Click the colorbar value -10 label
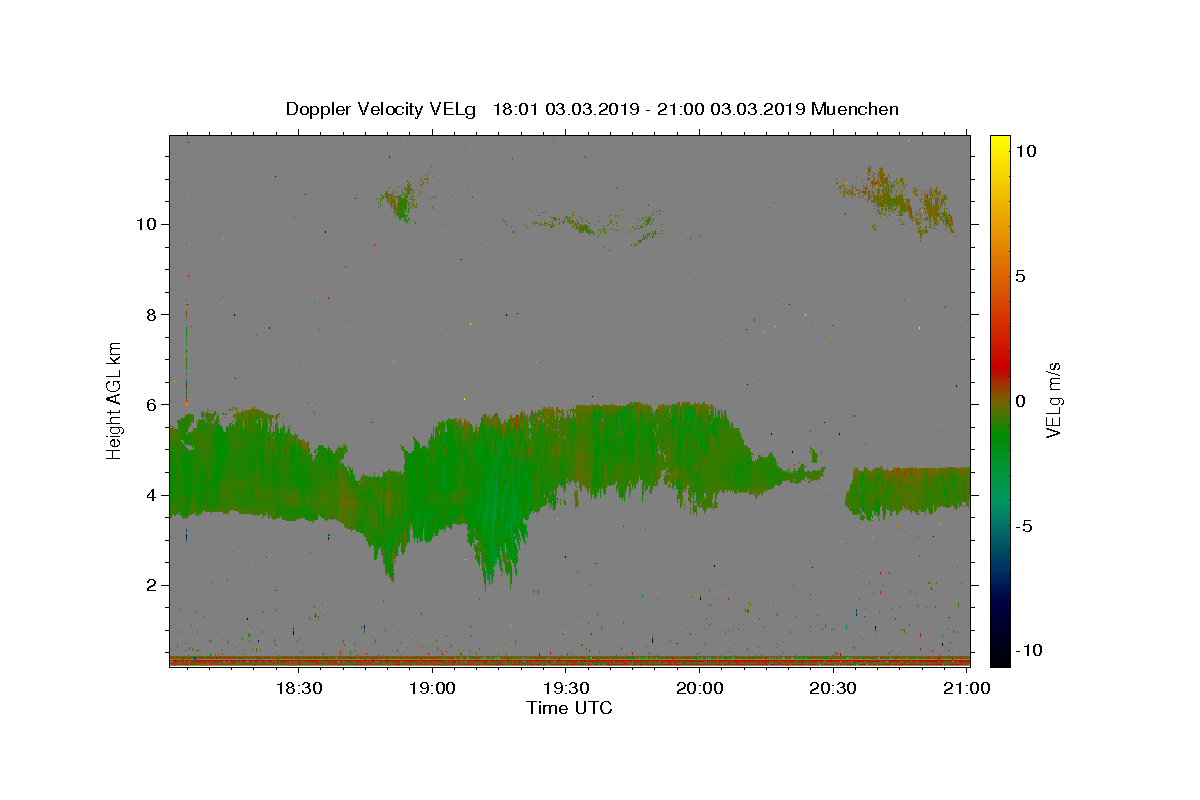This screenshot has width=1200, height=800. [1029, 650]
